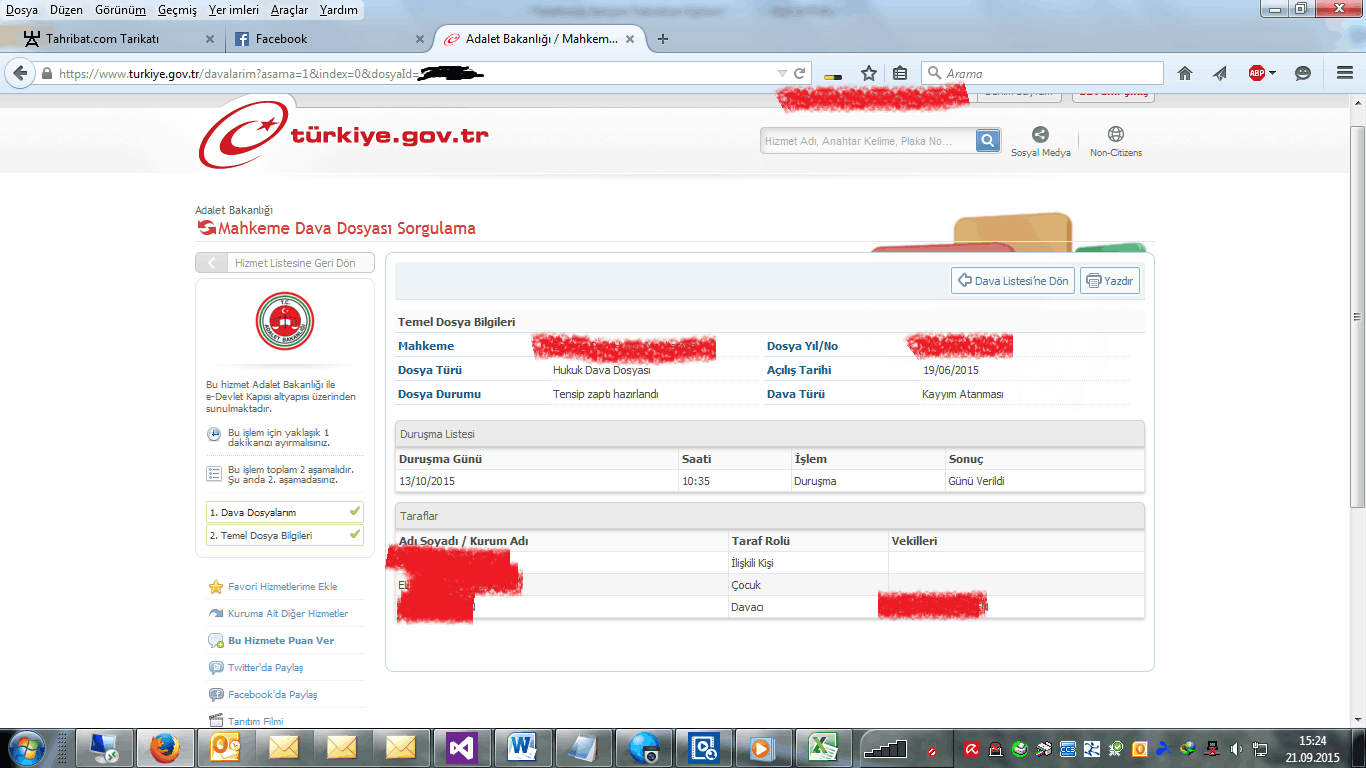Open a new tab with plus button

663,39
